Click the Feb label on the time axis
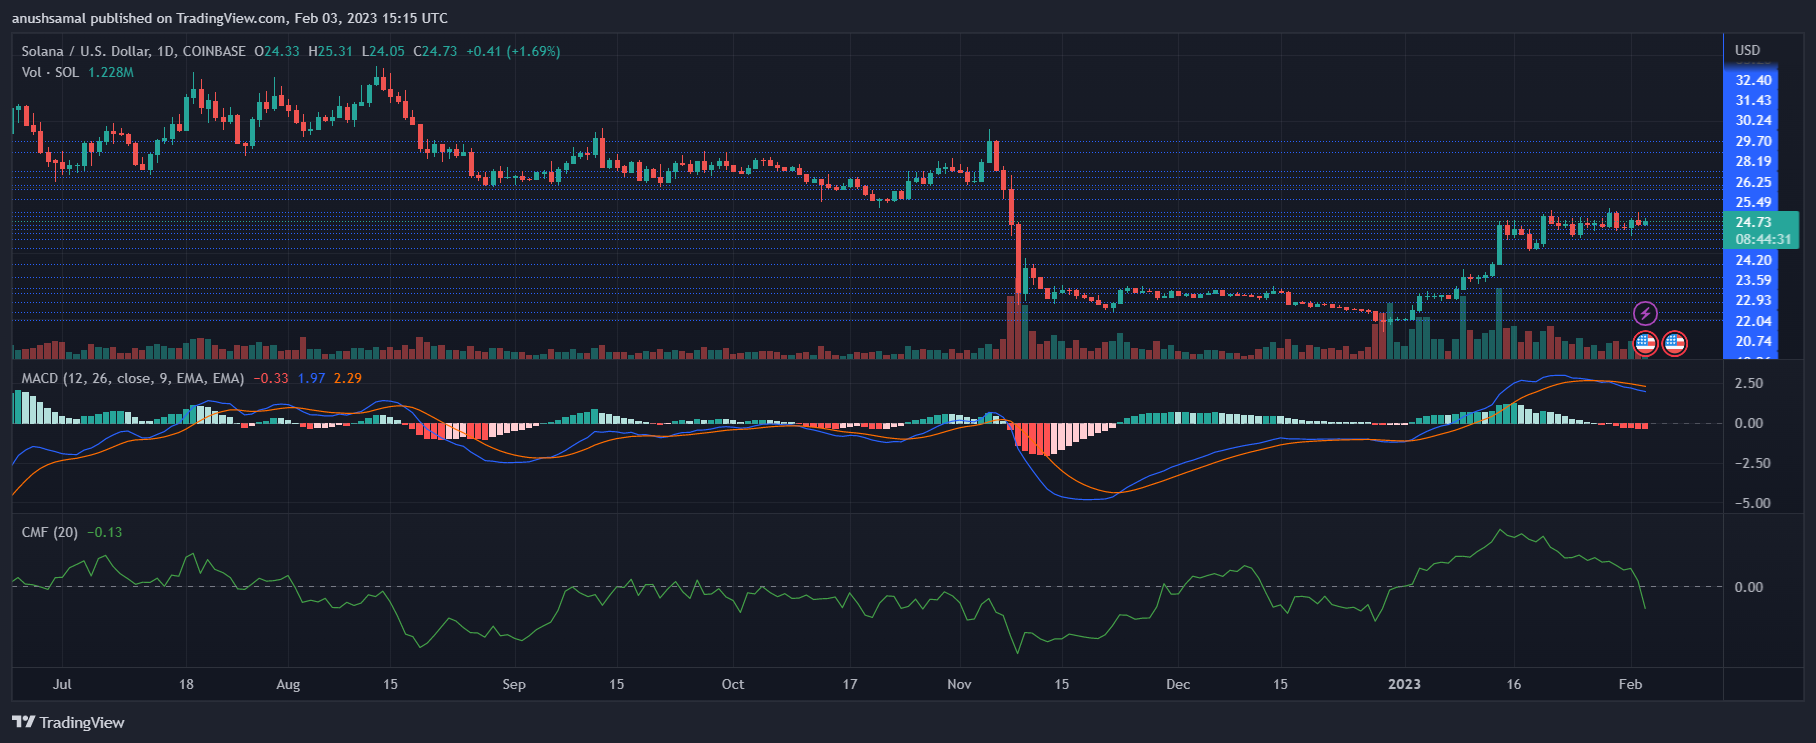 tap(1630, 684)
